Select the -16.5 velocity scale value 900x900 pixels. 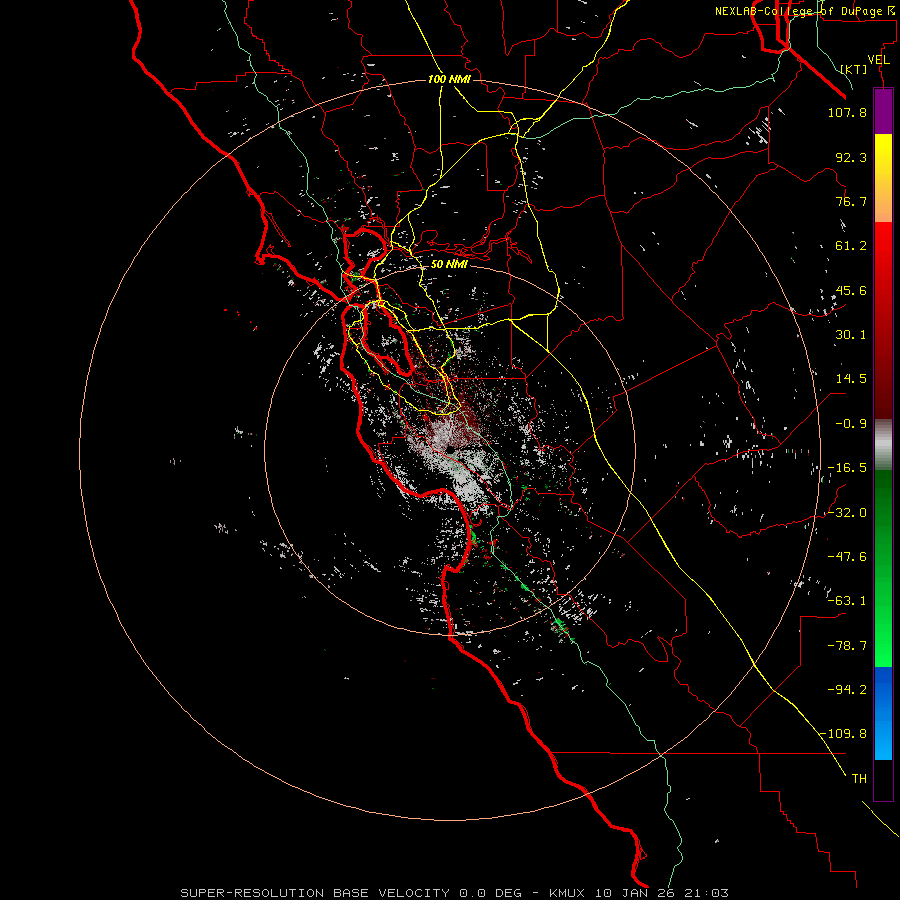point(847,468)
